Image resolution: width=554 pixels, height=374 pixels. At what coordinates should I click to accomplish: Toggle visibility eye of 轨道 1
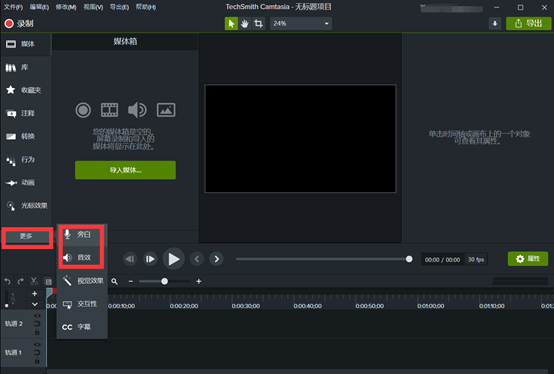(x=37, y=345)
